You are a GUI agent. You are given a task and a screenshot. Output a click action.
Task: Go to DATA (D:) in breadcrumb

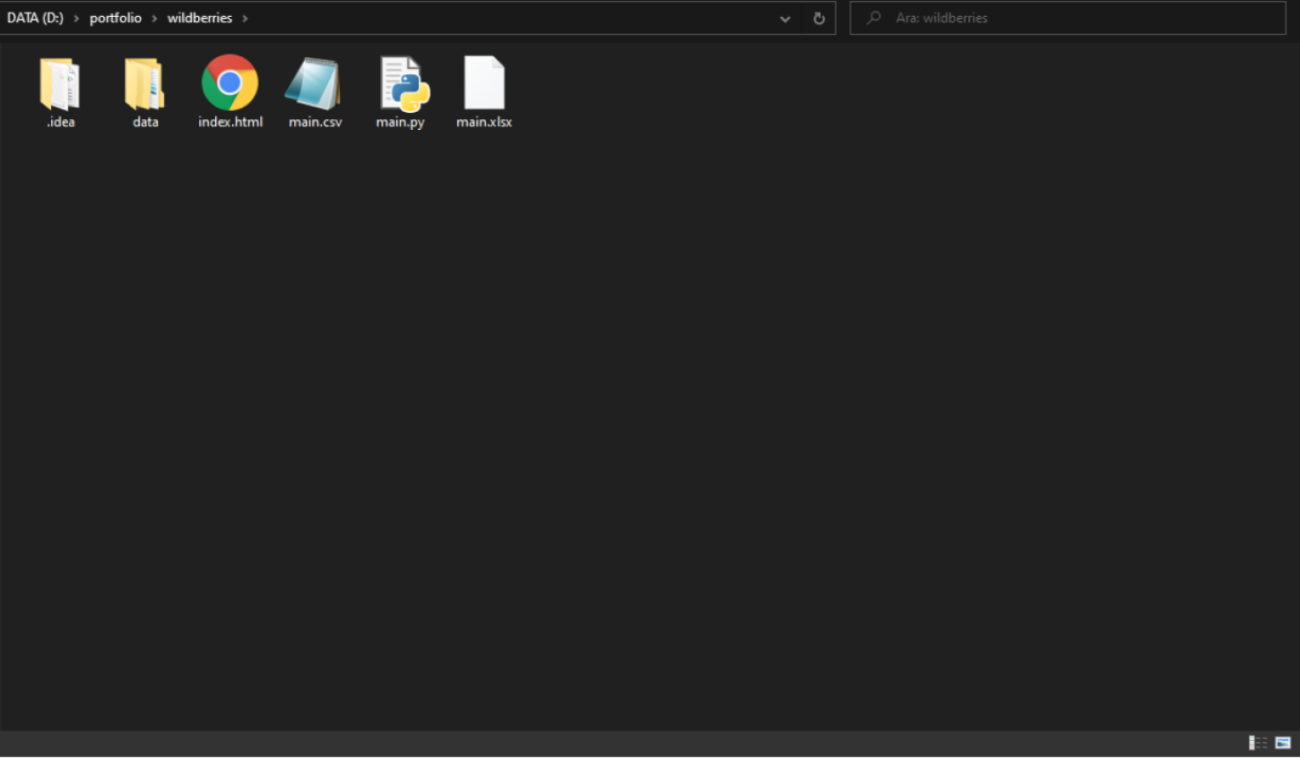[35, 18]
